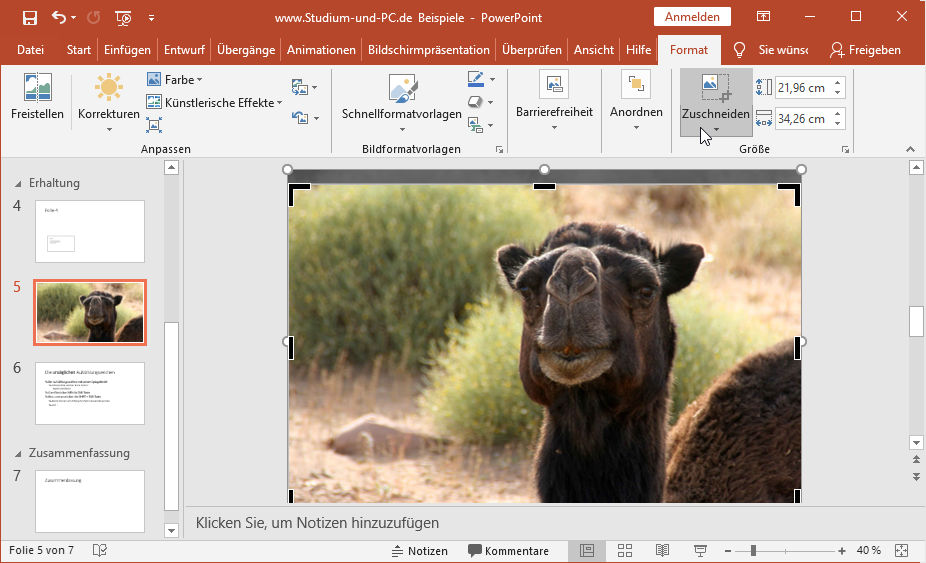Collapse the Zusammenfassung section
This screenshot has width=926, height=563.
coord(18,454)
